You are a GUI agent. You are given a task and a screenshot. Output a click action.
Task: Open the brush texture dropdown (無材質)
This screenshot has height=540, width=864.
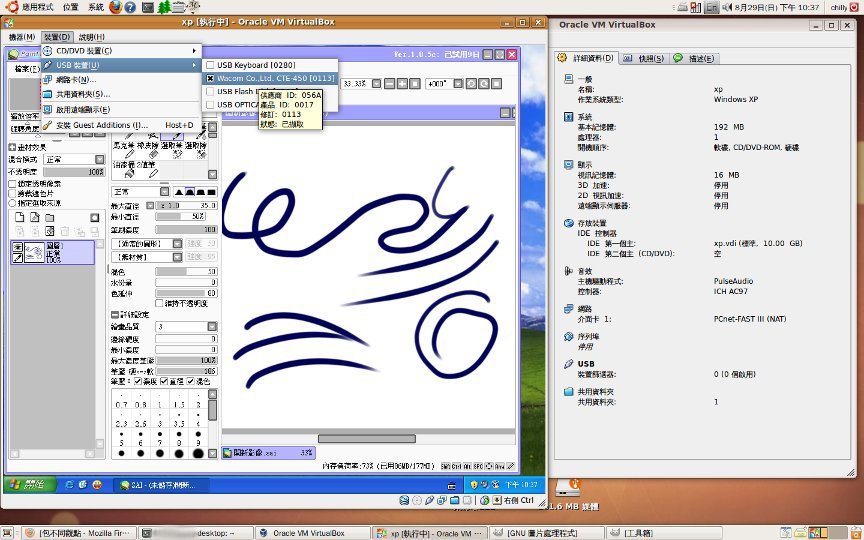coord(147,257)
